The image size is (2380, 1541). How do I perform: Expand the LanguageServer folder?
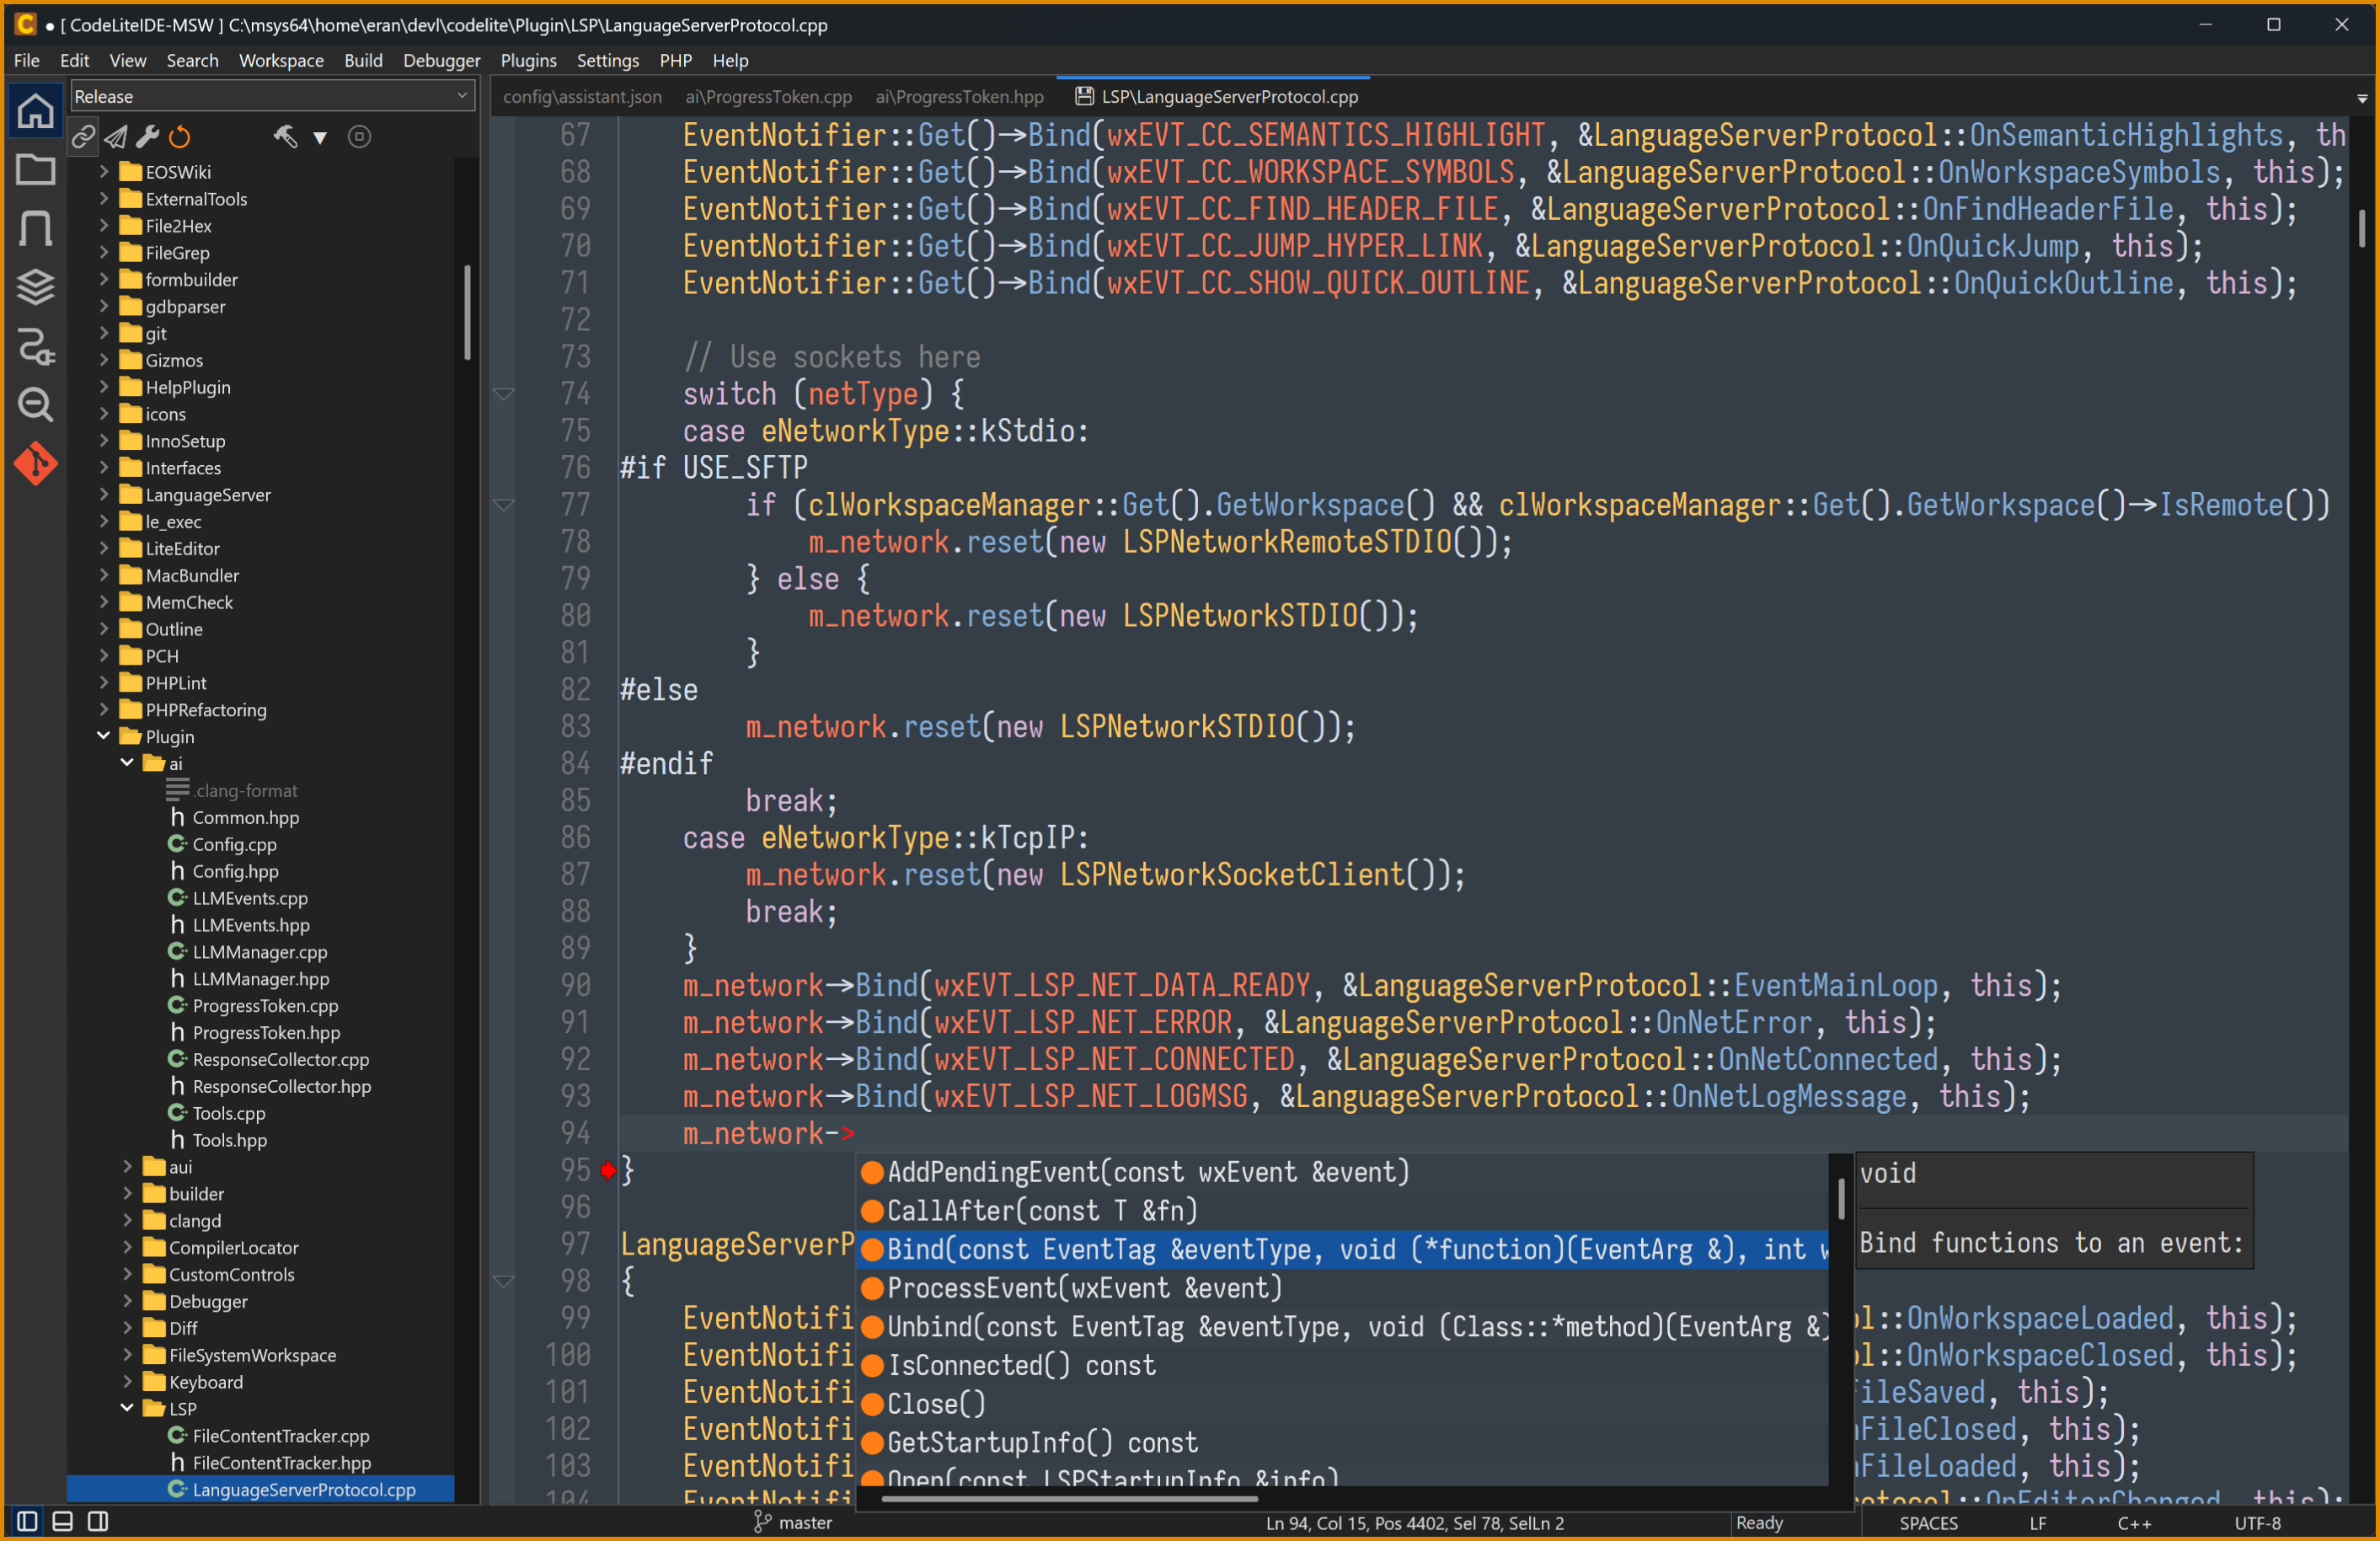(x=104, y=494)
